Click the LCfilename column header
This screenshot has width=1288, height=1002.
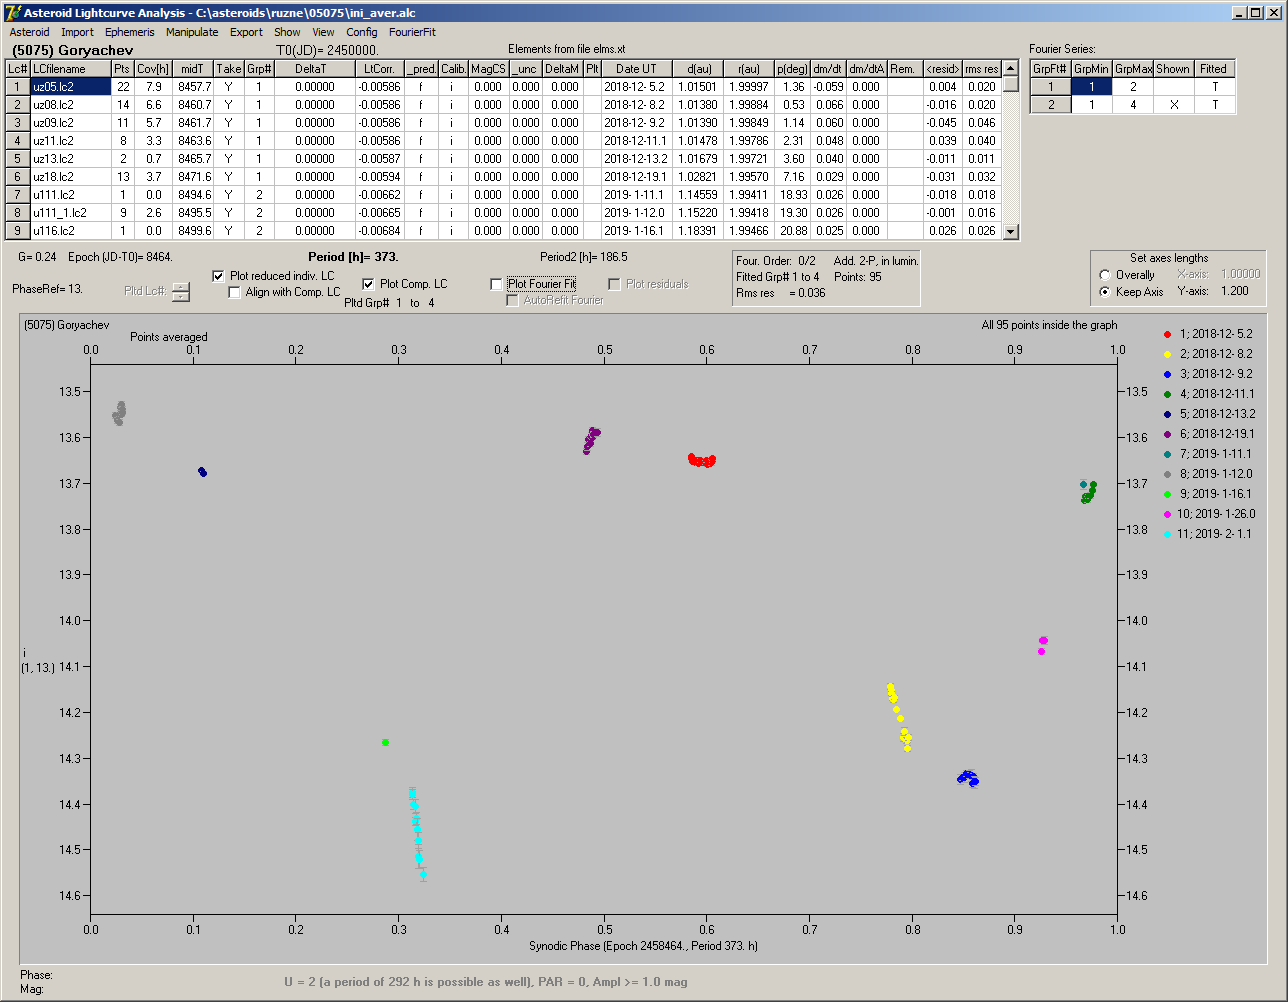click(70, 69)
